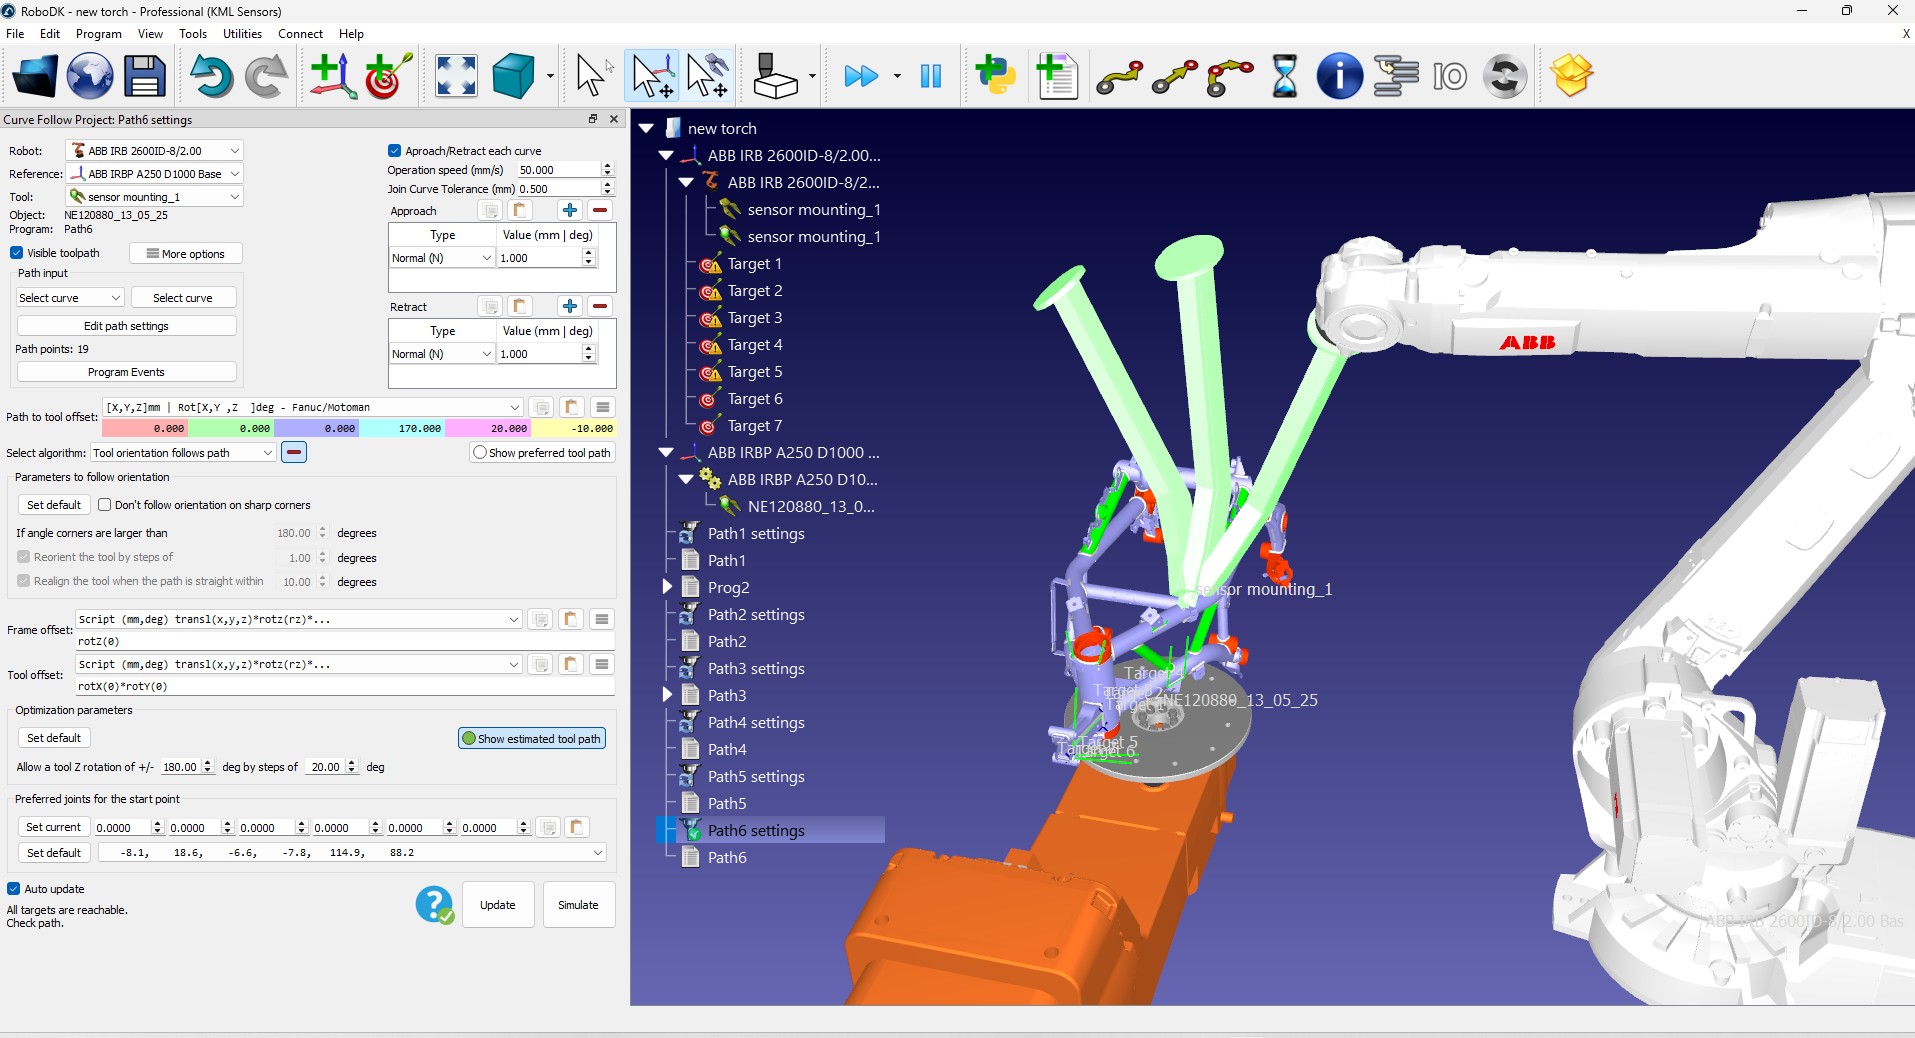Click the Edit path settings button
The width and height of the screenshot is (1915, 1038).
[x=126, y=326]
